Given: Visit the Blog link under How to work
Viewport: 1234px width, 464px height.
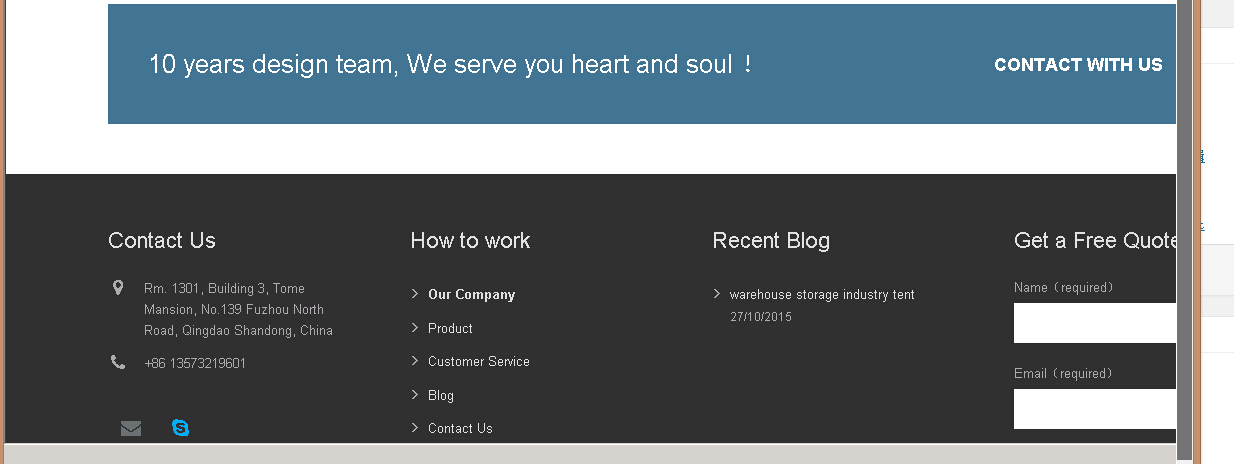Looking at the screenshot, I should pyautogui.click(x=440, y=395).
